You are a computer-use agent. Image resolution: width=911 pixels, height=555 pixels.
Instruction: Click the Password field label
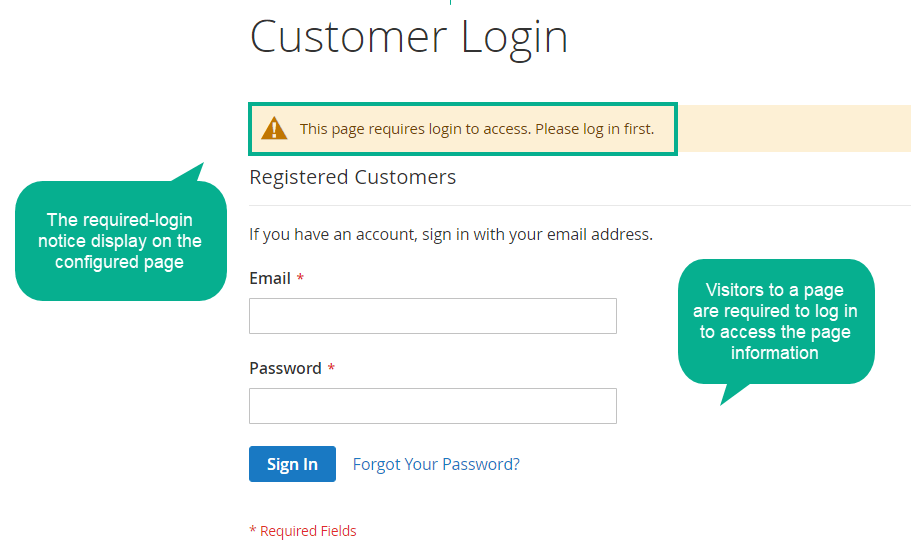coord(285,368)
